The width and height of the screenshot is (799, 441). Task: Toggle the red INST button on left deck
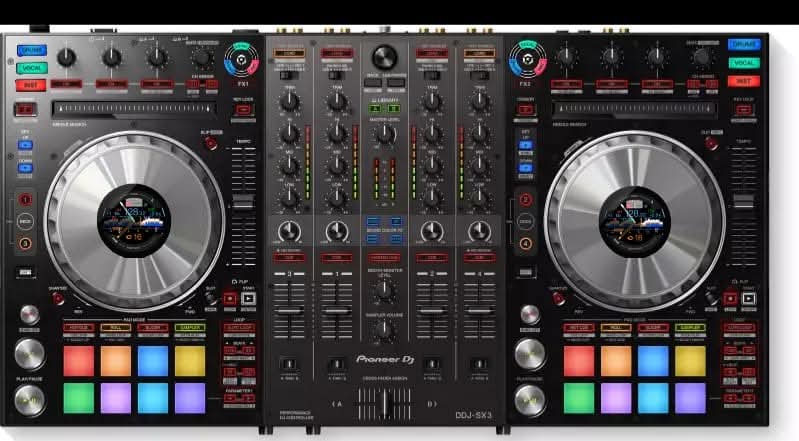30,85
